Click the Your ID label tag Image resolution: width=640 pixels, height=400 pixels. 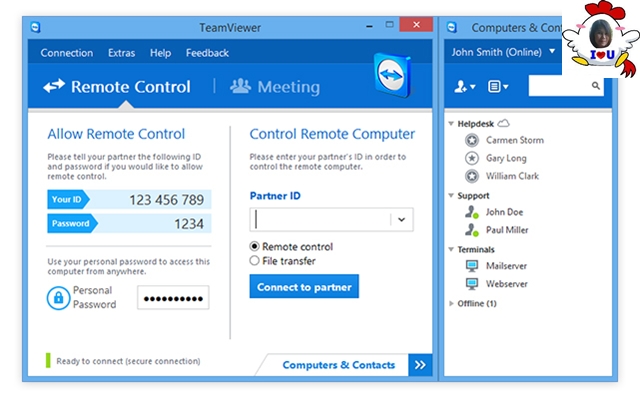point(68,199)
